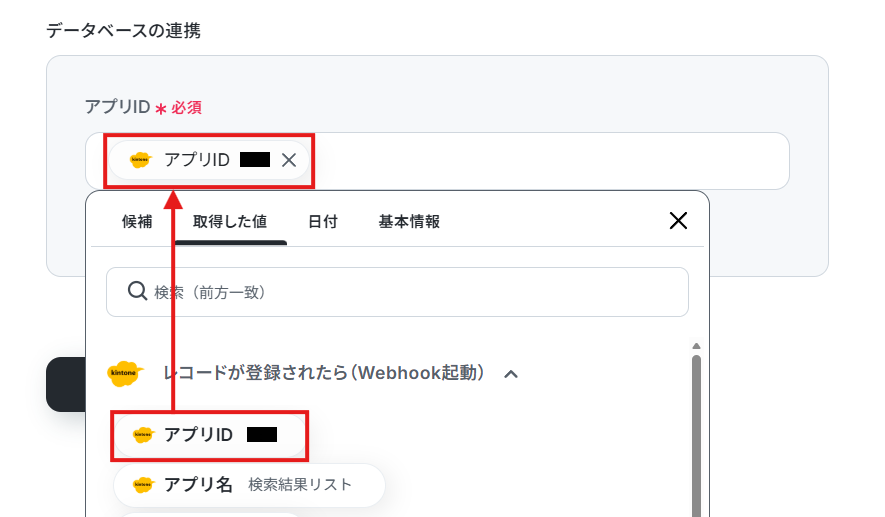885x517 pixels.
Task: Click kintone icon in selected アプリID chip
Action: (x=141, y=160)
